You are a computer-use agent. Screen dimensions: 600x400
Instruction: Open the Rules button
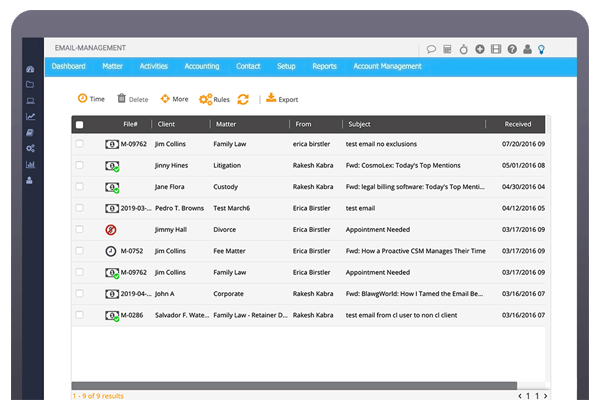[214, 100]
